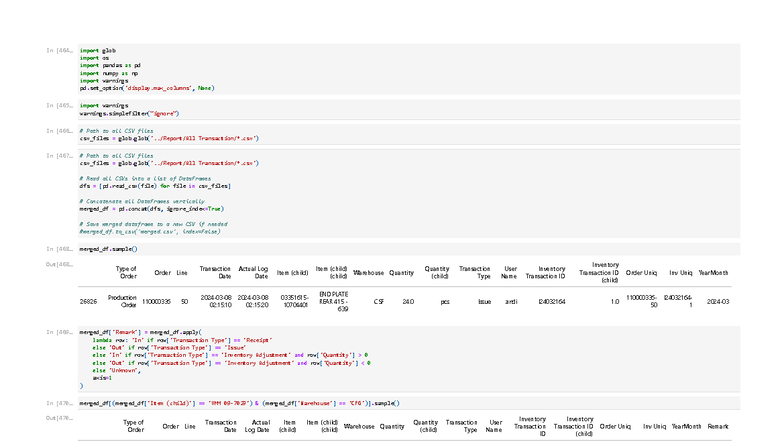Click the import glob code cell
This screenshot has height=441, width=784.
[409, 69]
